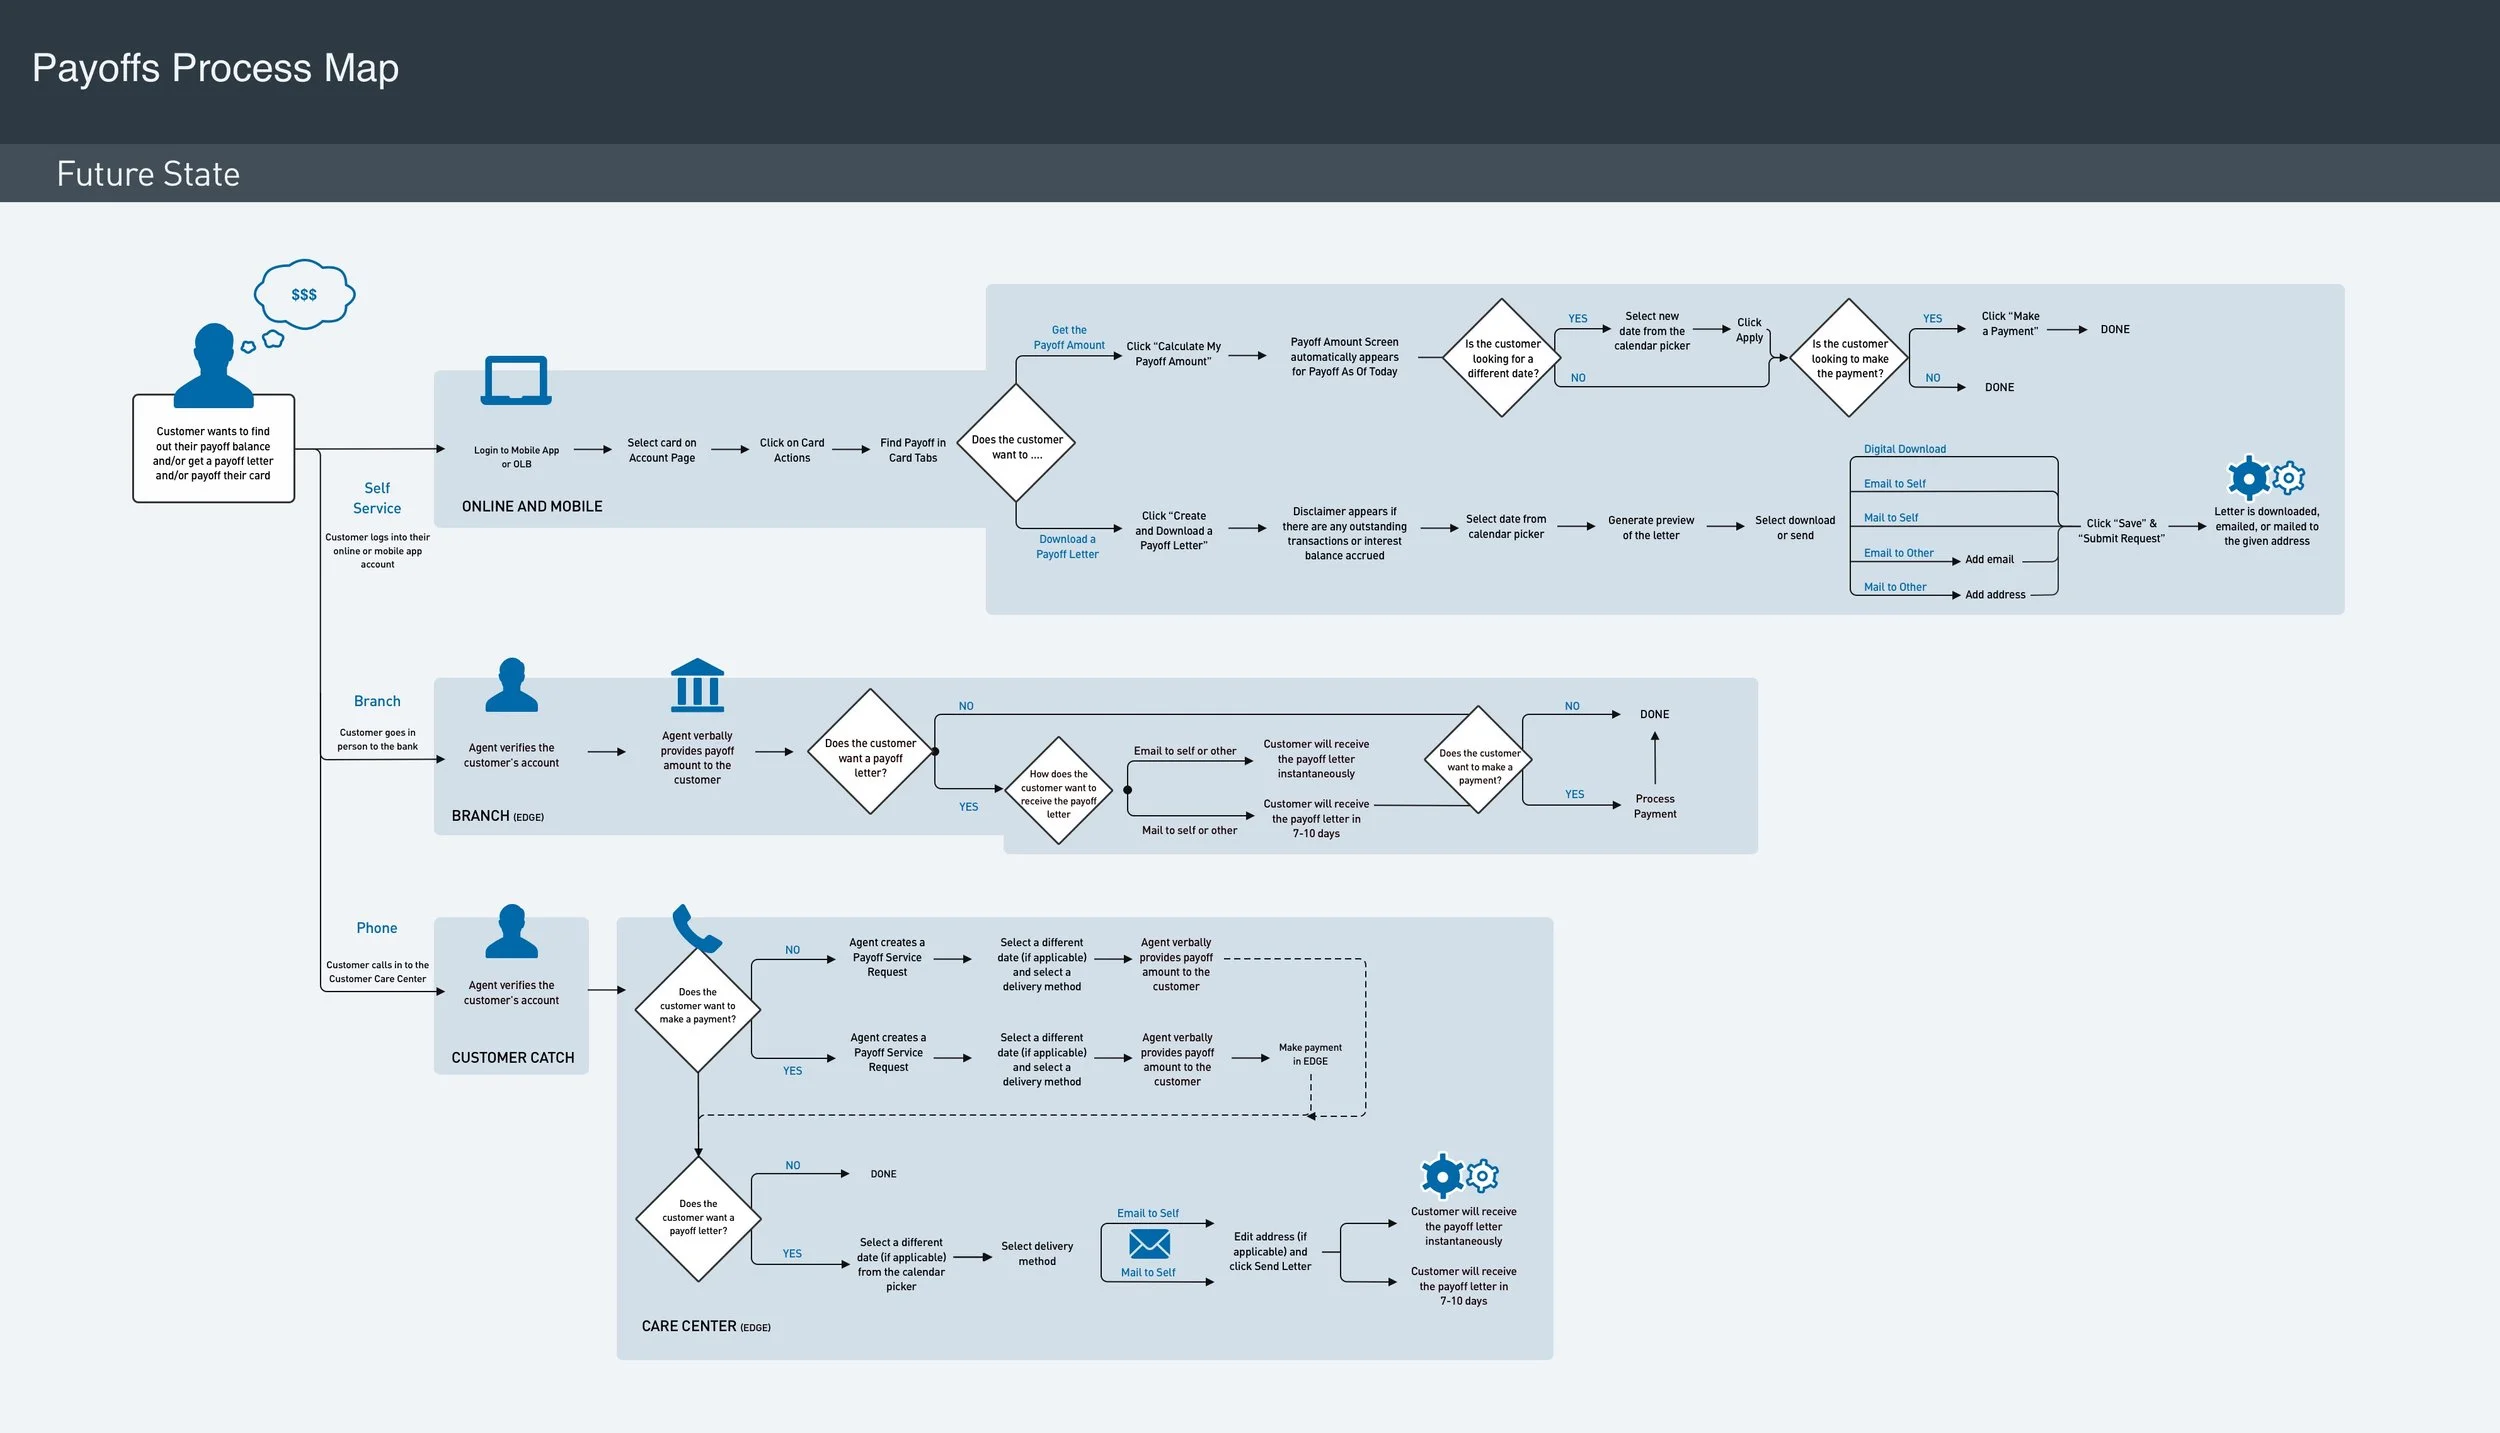Image resolution: width=2500 pixels, height=1433 pixels.
Task: Click the Branch agent person icon
Action: (x=511, y=685)
